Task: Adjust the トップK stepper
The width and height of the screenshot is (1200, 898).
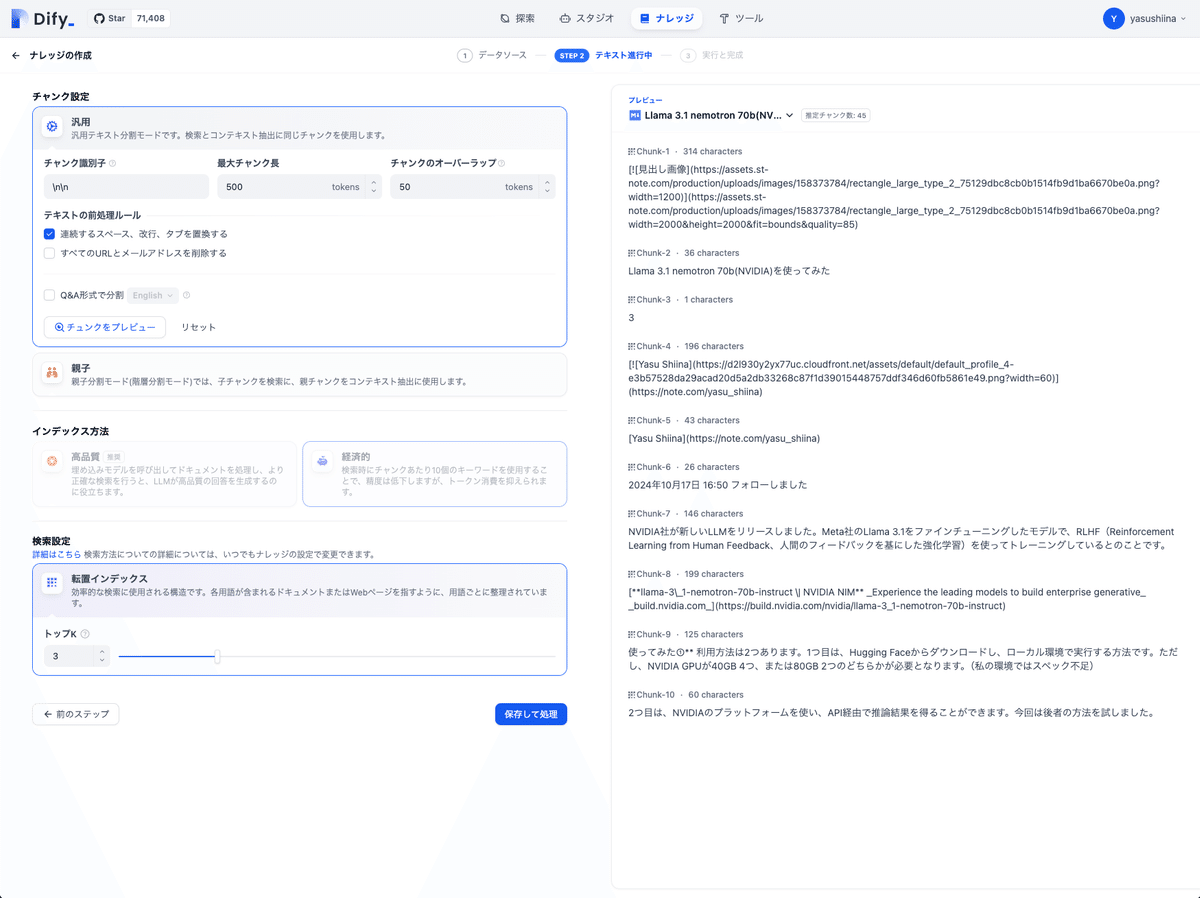Action: [x=101, y=656]
